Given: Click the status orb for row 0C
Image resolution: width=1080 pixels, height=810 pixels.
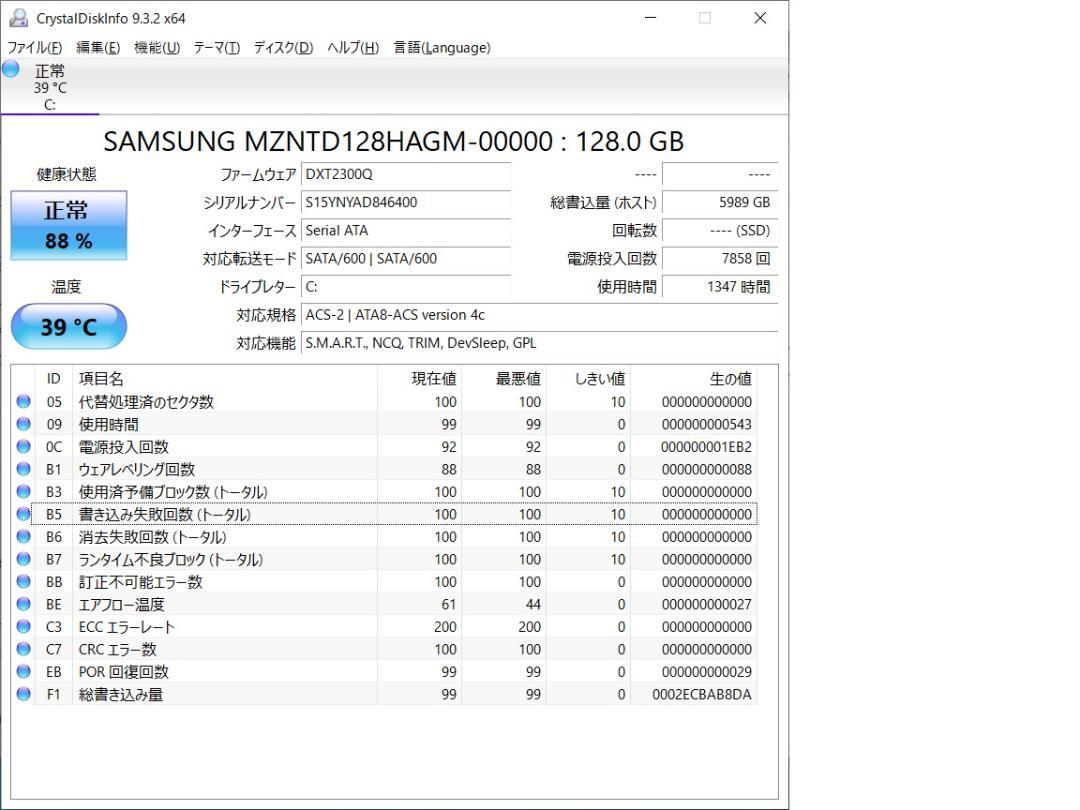Looking at the screenshot, I should coord(23,446).
